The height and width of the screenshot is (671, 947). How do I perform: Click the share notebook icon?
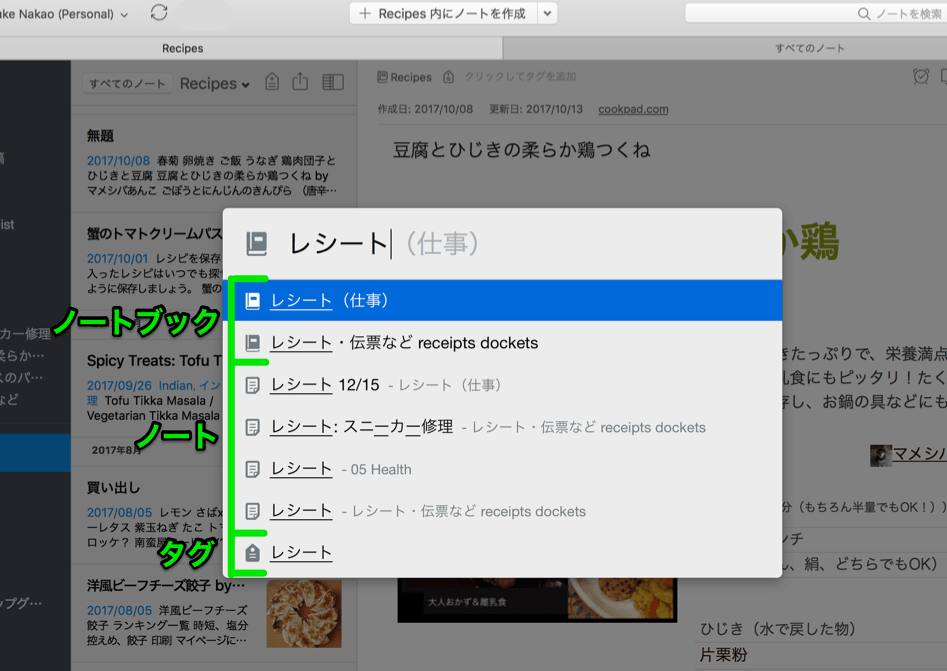click(x=300, y=81)
